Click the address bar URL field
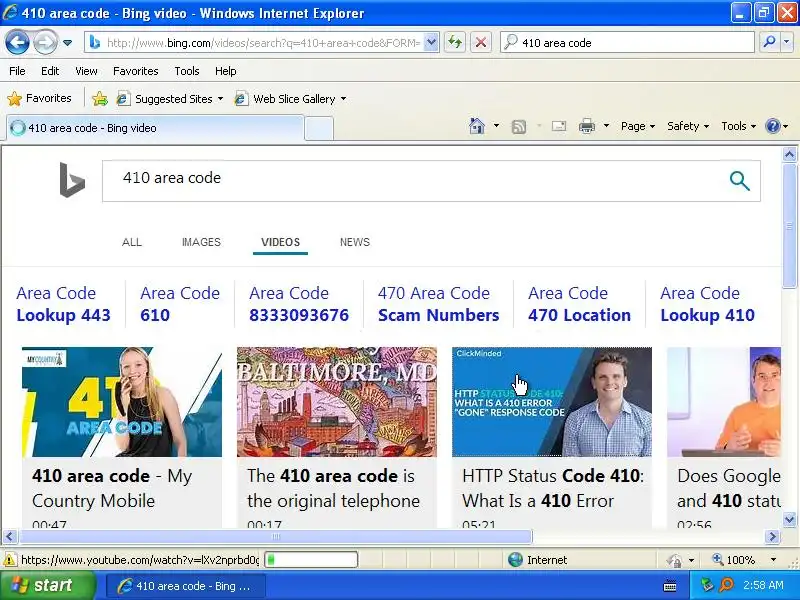800x600 pixels. tap(262, 43)
